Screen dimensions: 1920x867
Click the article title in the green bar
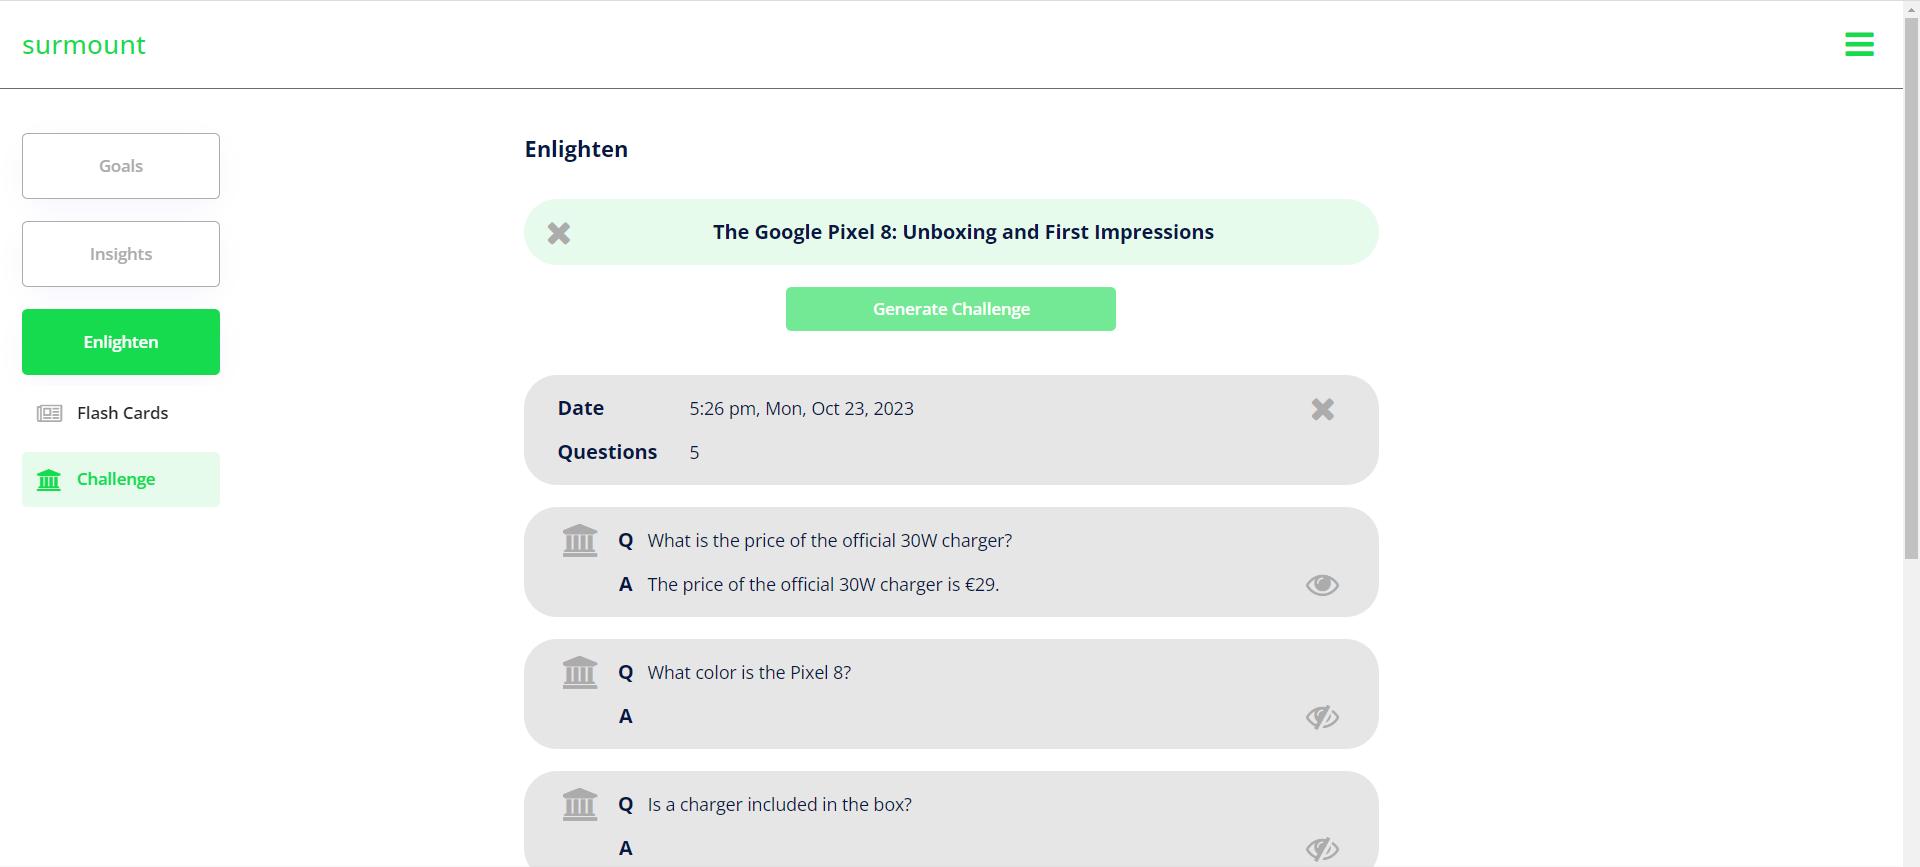[963, 232]
